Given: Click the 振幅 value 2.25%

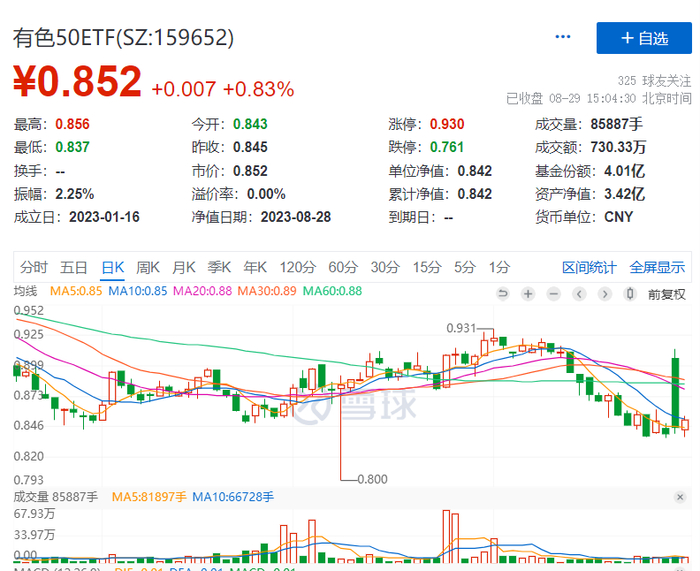Looking at the screenshot, I should click(75, 194).
